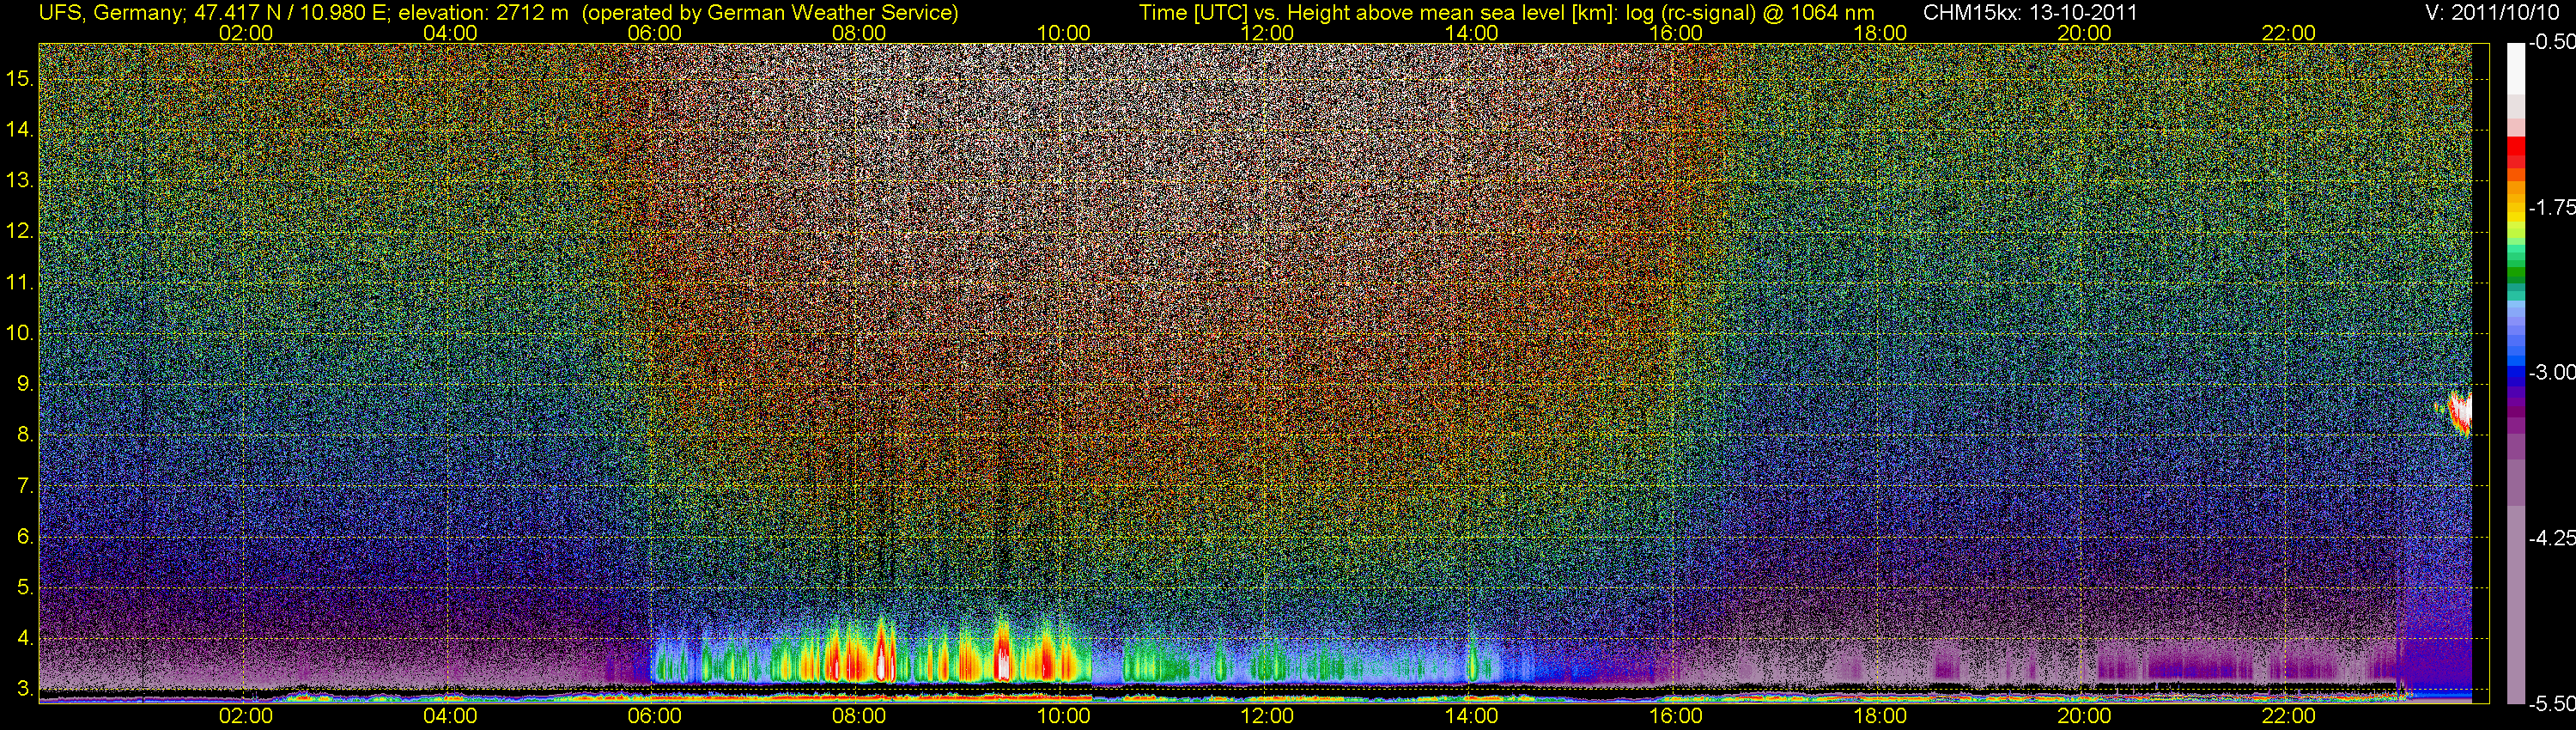Click the 04:00 label on the bottom time axis
This screenshot has height=730, width=2576.
pyautogui.click(x=450, y=716)
